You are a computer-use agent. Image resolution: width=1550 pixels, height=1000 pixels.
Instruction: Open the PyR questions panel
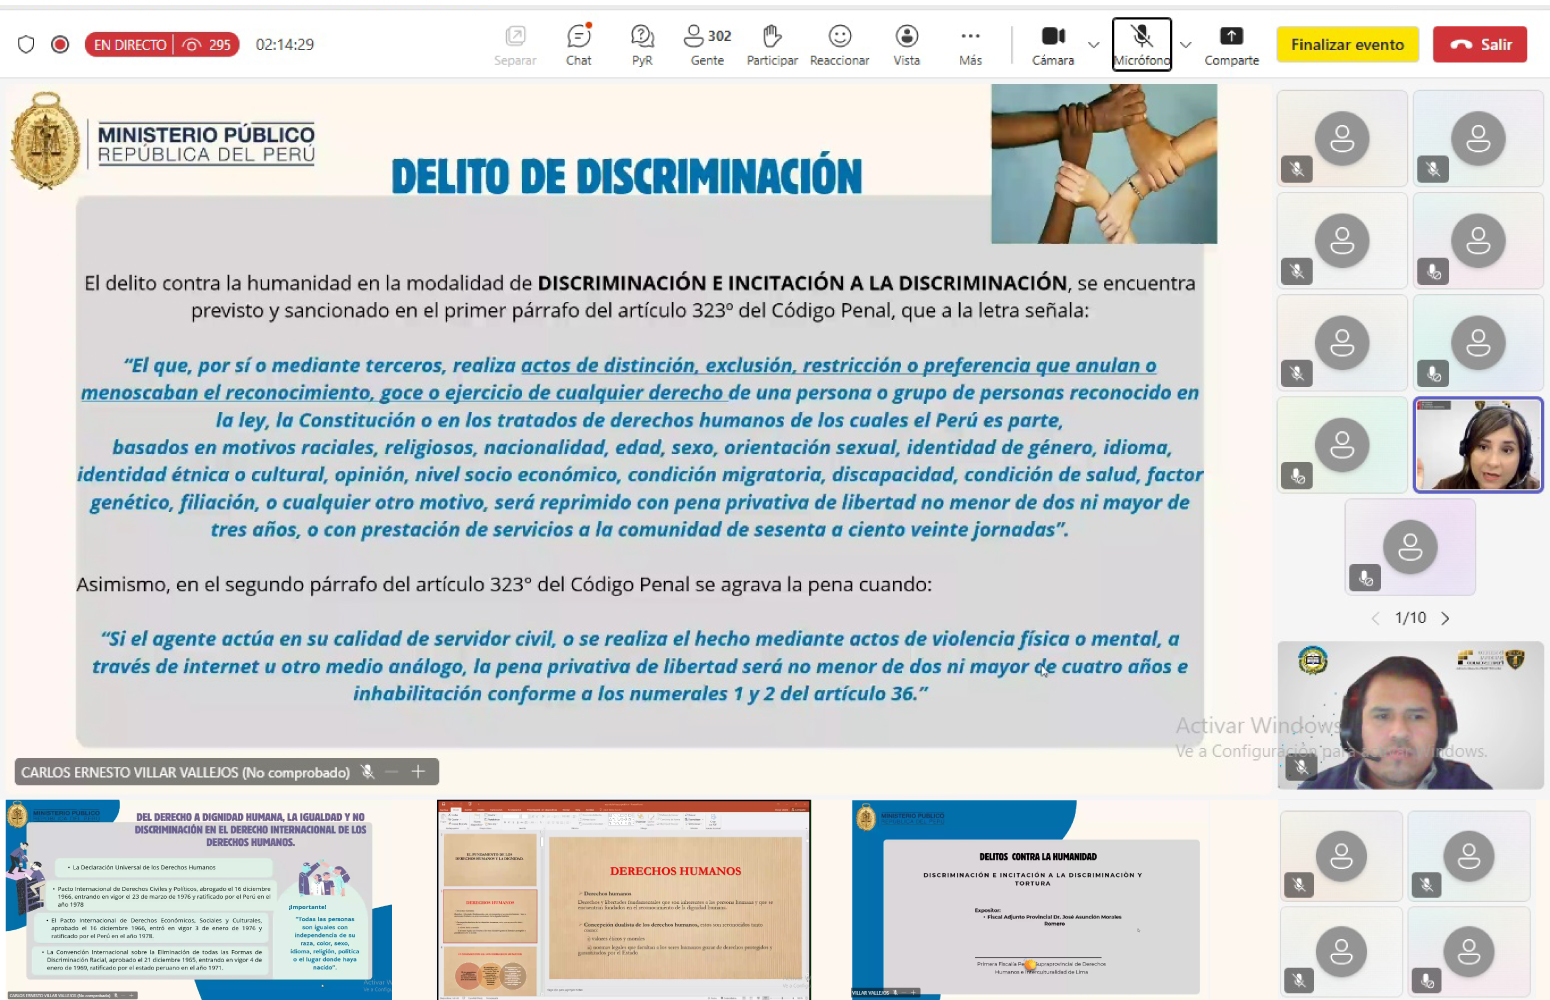coord(642,44)
